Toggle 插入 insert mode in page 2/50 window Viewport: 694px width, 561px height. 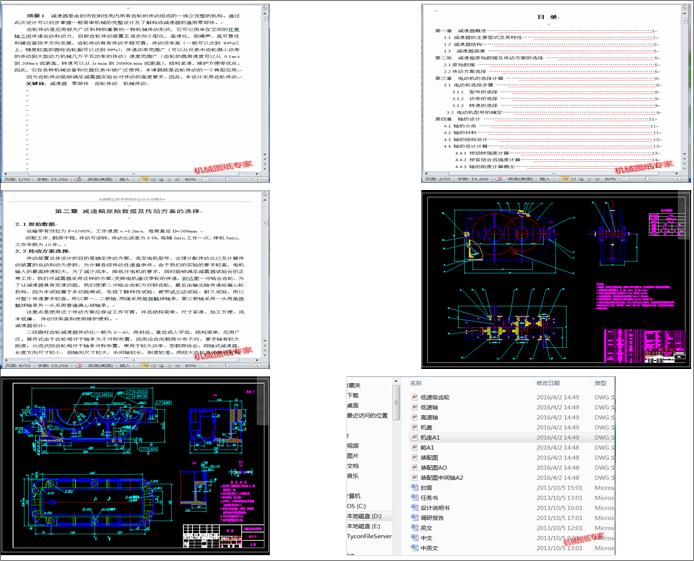pyautogui.click(x=545, y=179)
